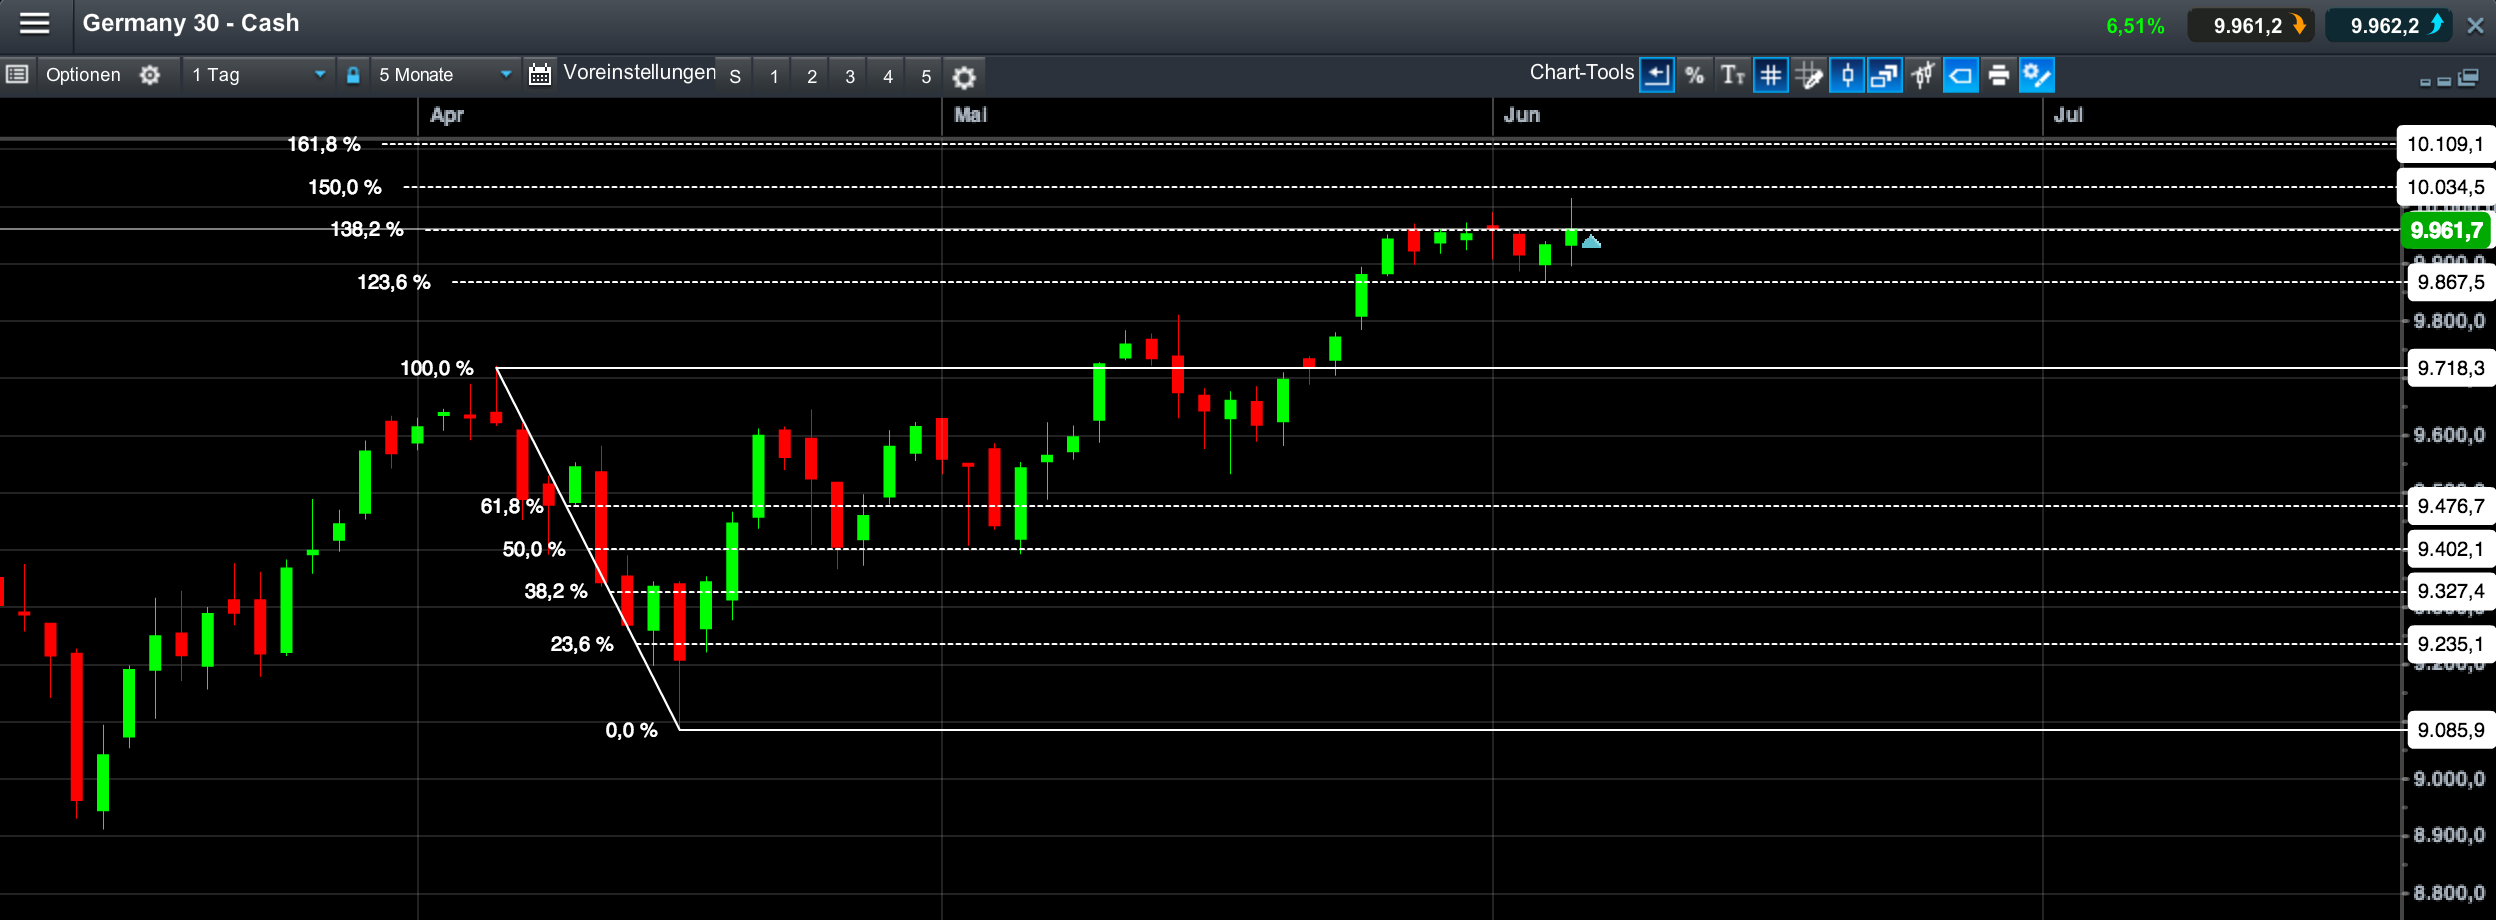Switch to percent scale chart tool

[1694, 75]
